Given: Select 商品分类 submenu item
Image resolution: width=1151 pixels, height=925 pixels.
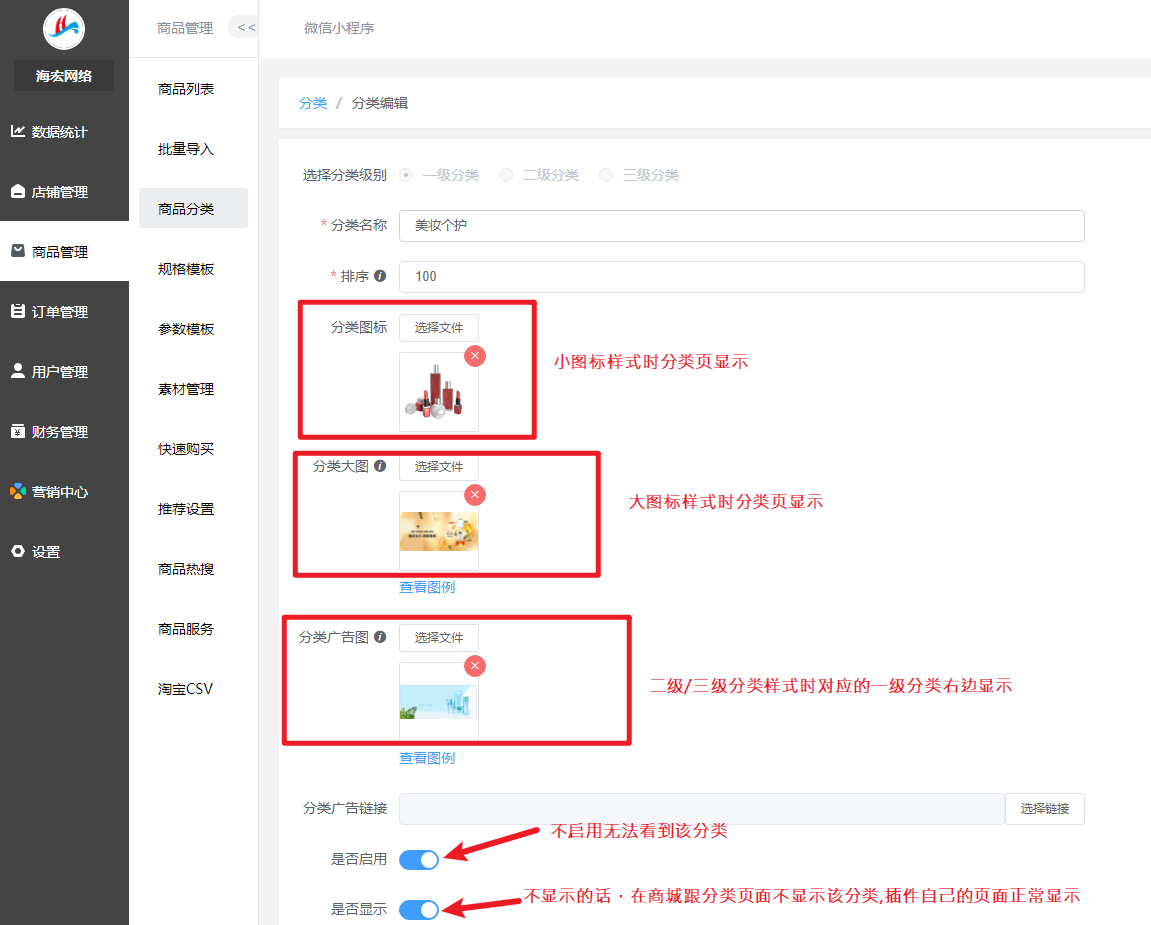Looking at the screenshot, I should [x=193, y=208].
